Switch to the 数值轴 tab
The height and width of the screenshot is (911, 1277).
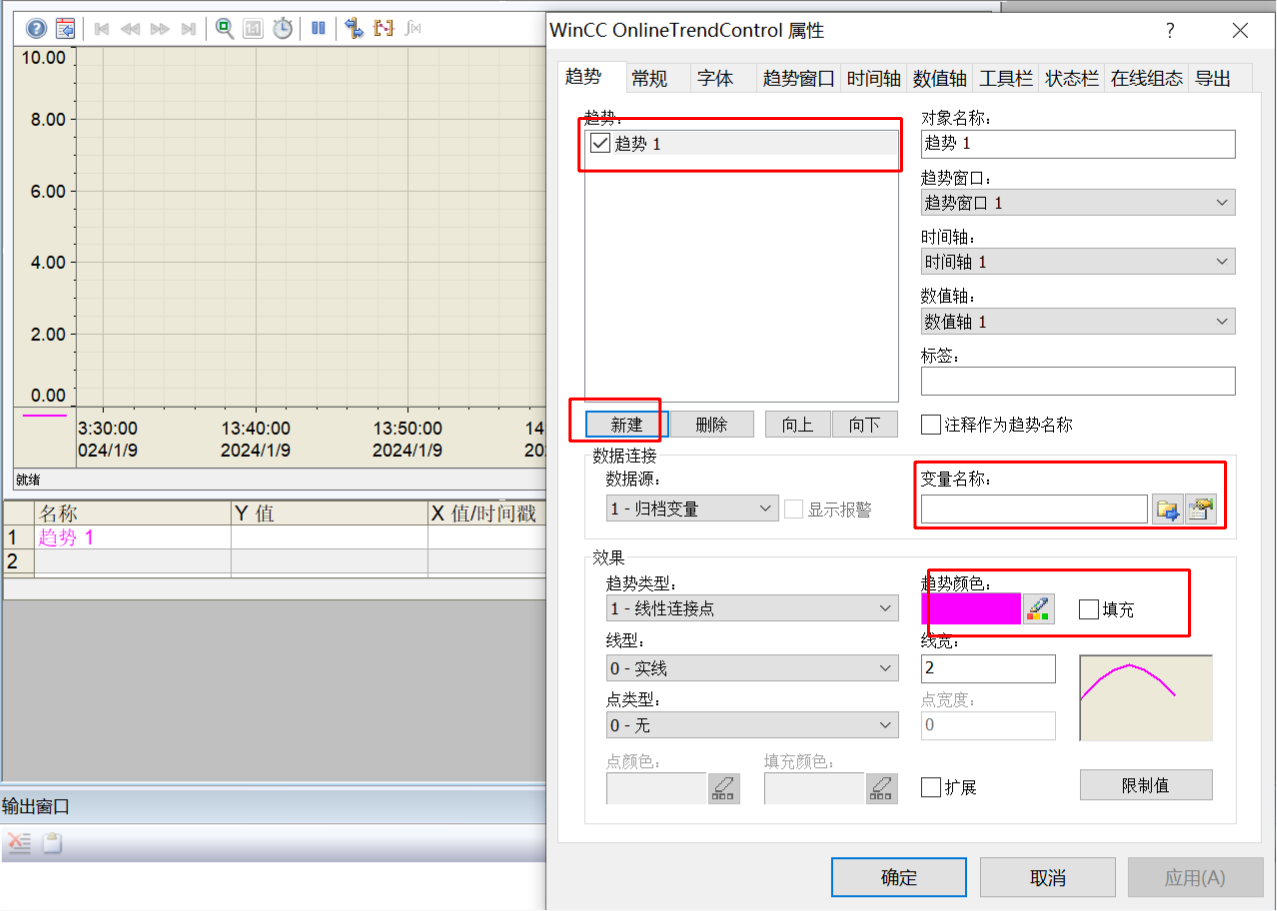pos(938,77)
